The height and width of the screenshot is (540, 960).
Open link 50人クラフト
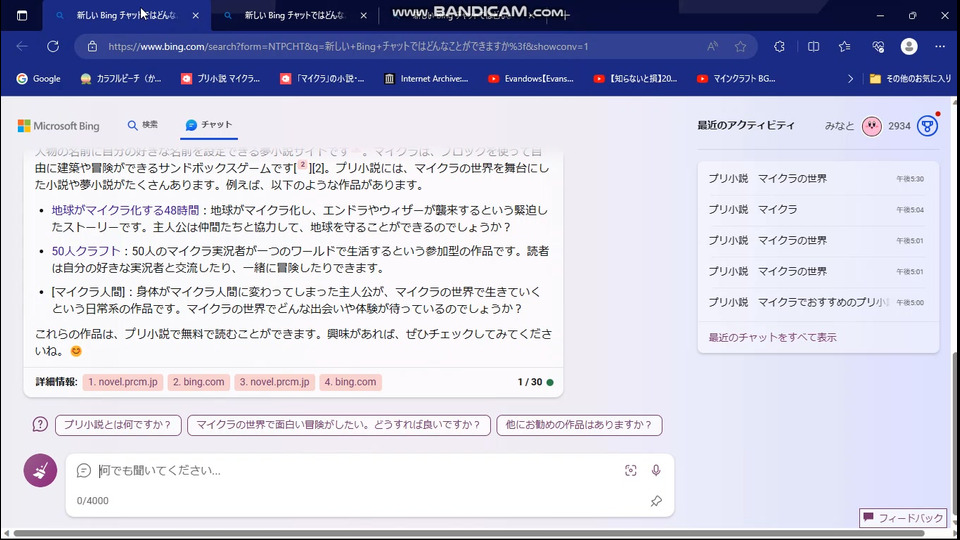[x=86, y=251]
